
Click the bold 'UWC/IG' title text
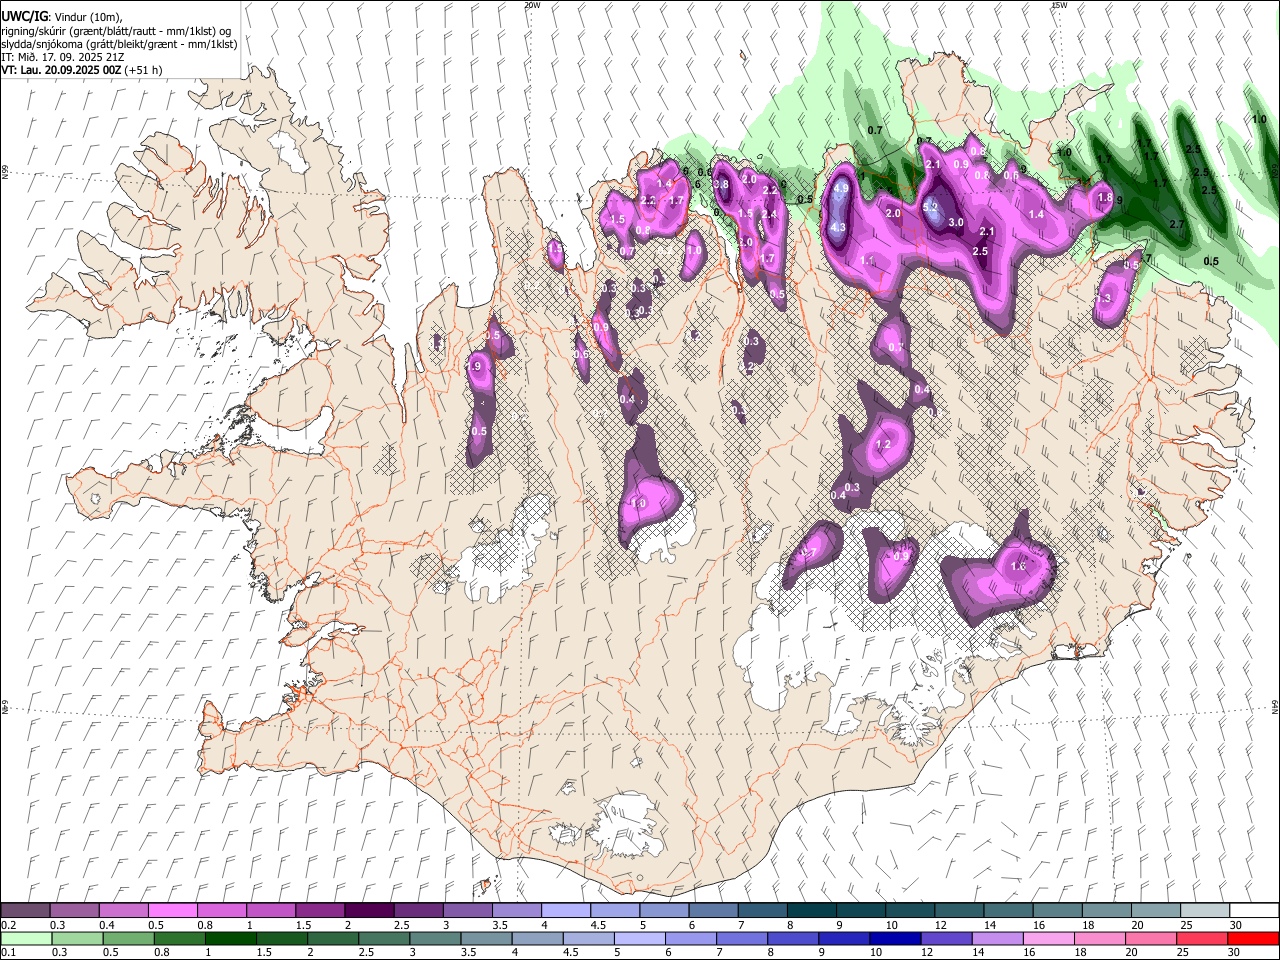pyautogui.click(x=24, y=16)
